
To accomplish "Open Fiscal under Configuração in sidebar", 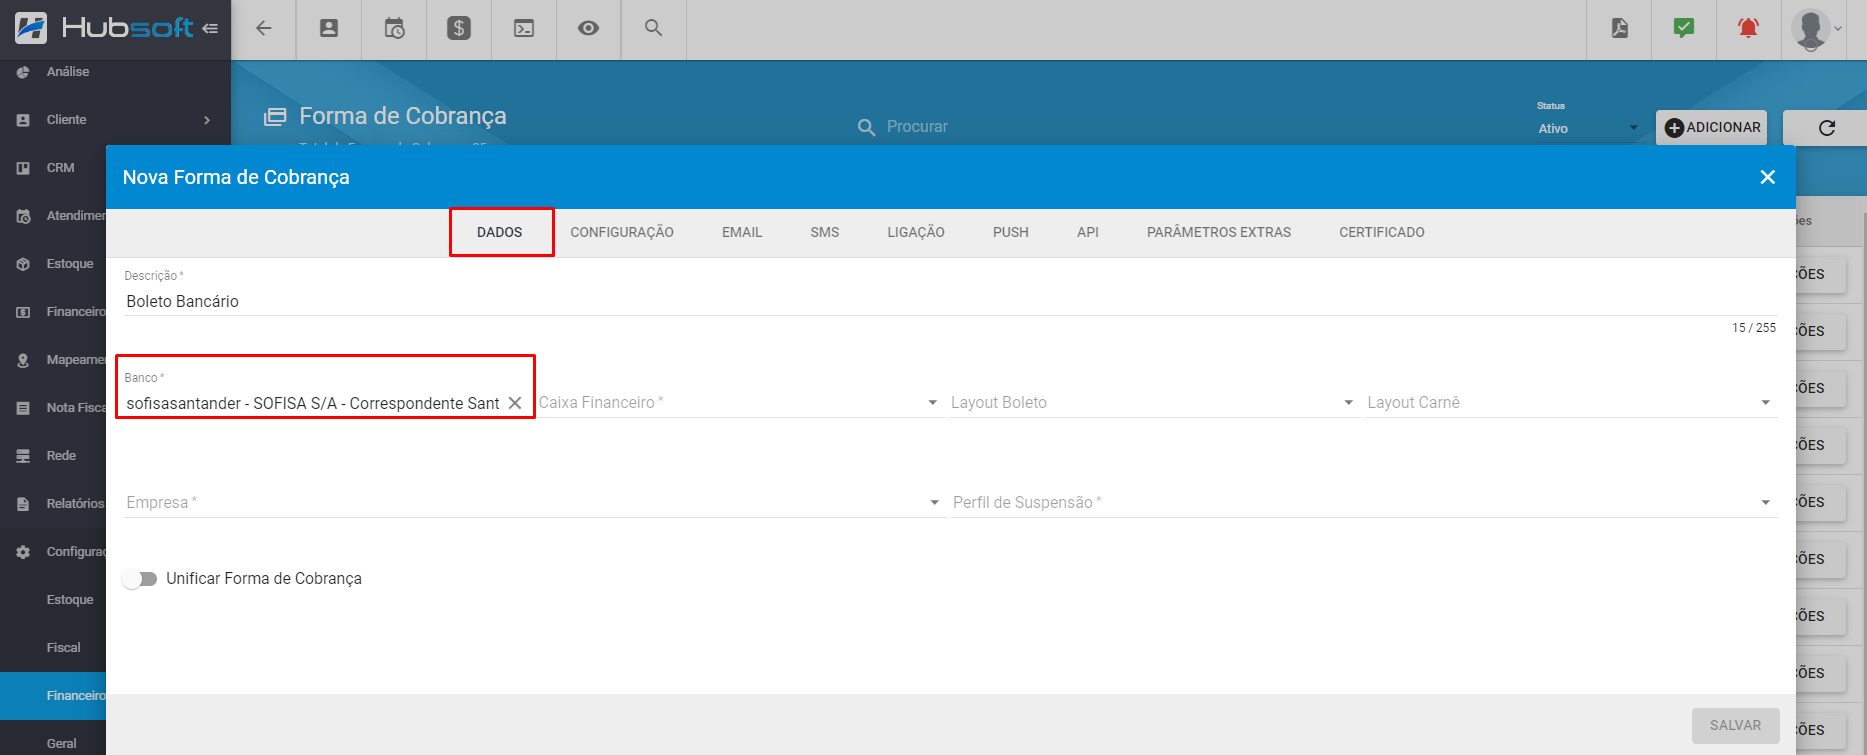I will pyautogui.click(x=63, y=648).
